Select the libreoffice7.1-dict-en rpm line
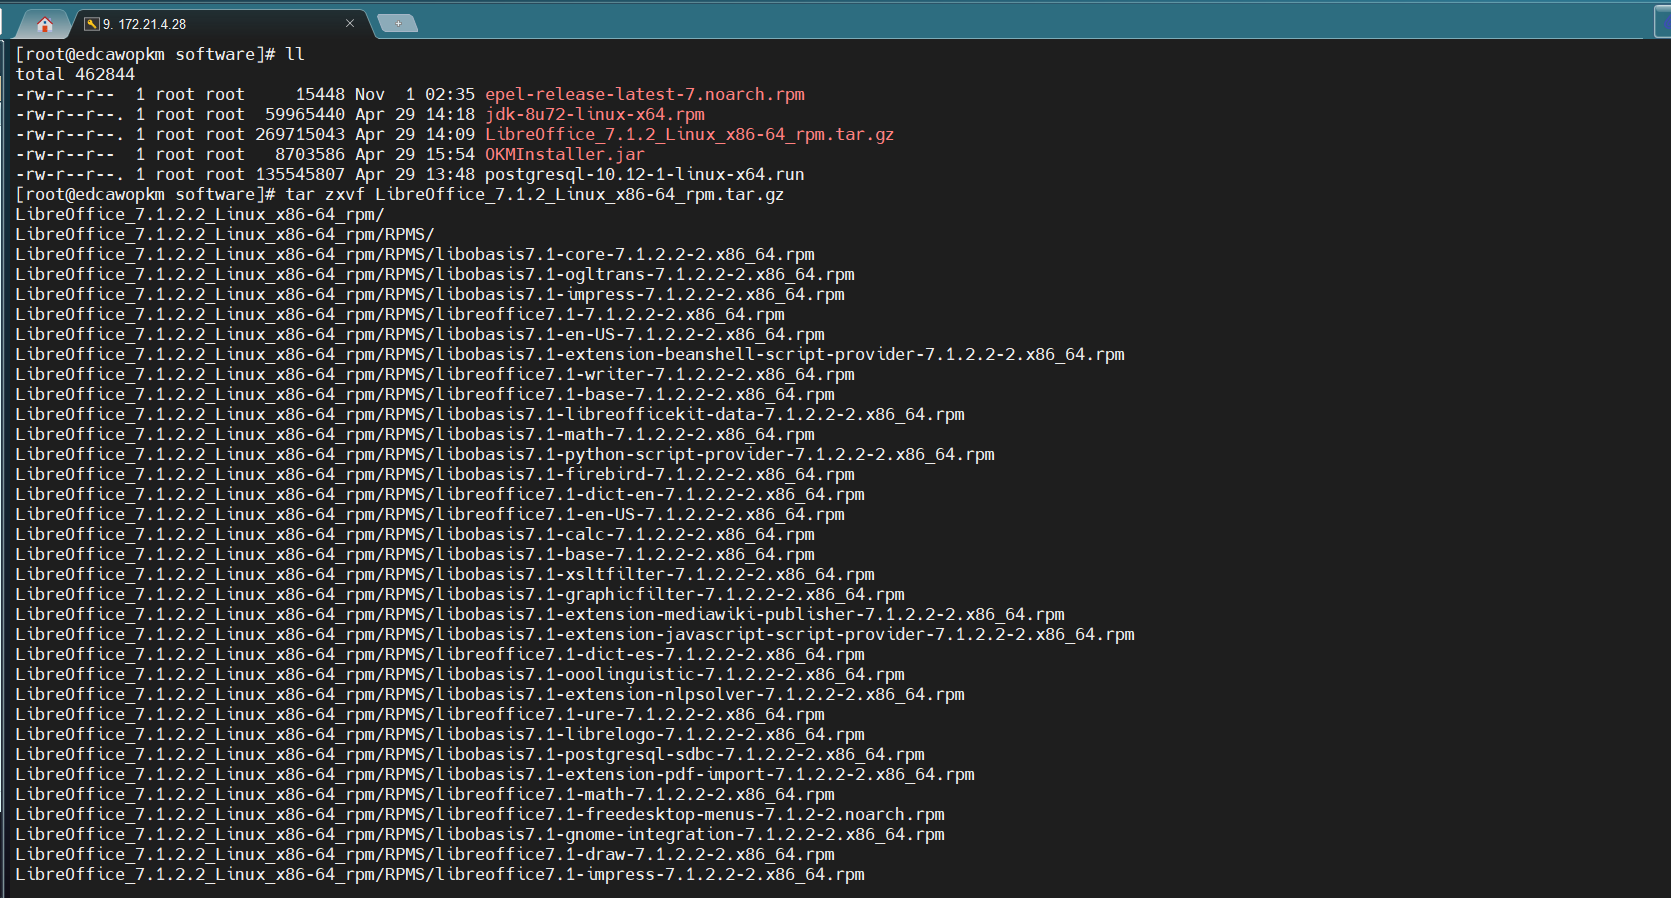 440,494
